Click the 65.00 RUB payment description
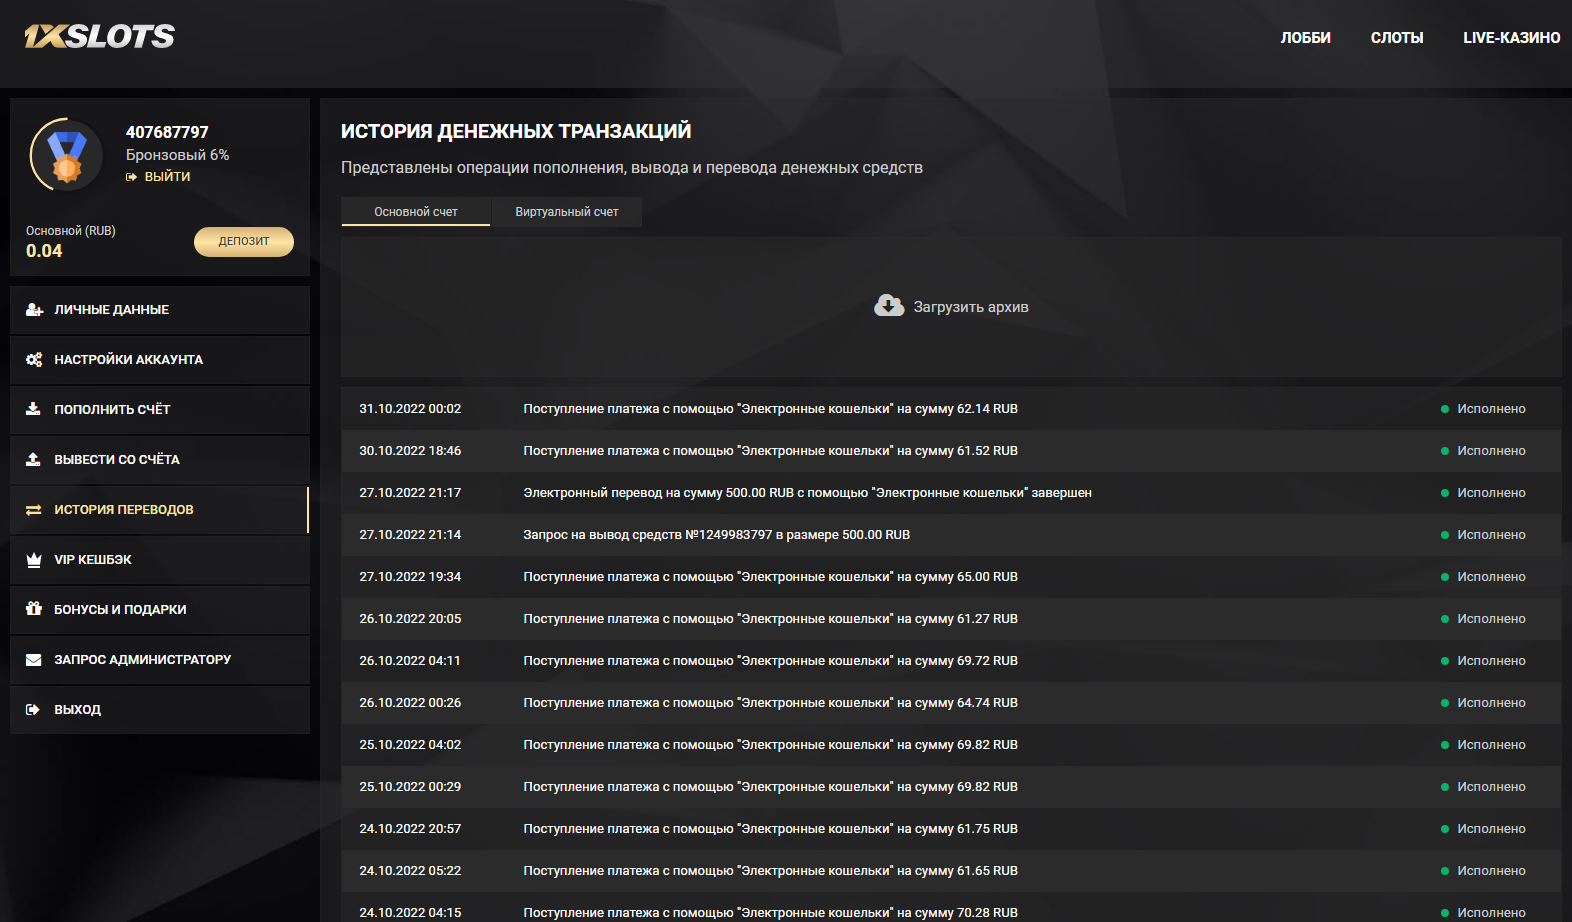Image resolution: width=1572 pixels, height=922 pixels. tap(770, 577)
